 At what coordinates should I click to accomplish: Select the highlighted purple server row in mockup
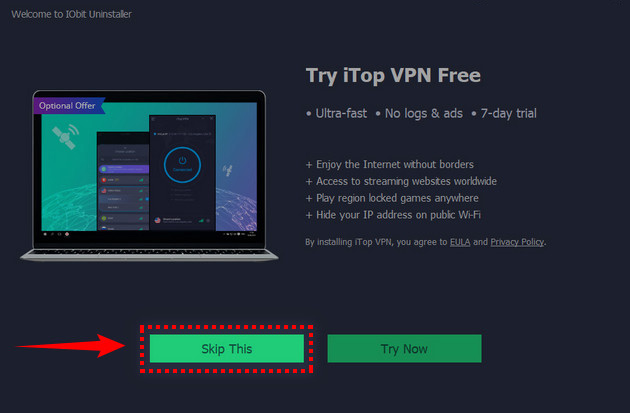tap(124, 169)
